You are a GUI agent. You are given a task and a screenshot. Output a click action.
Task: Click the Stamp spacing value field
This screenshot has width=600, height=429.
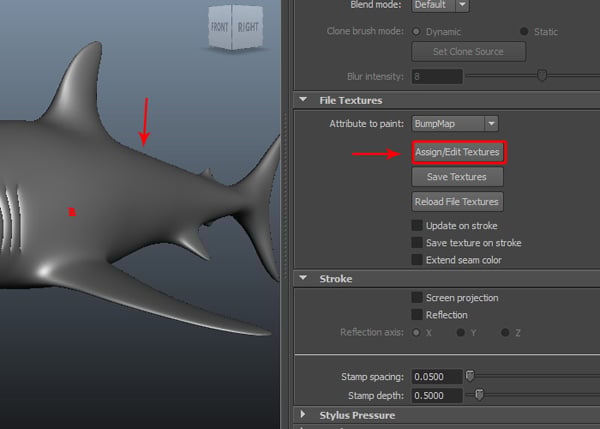(x=437, y=377)
